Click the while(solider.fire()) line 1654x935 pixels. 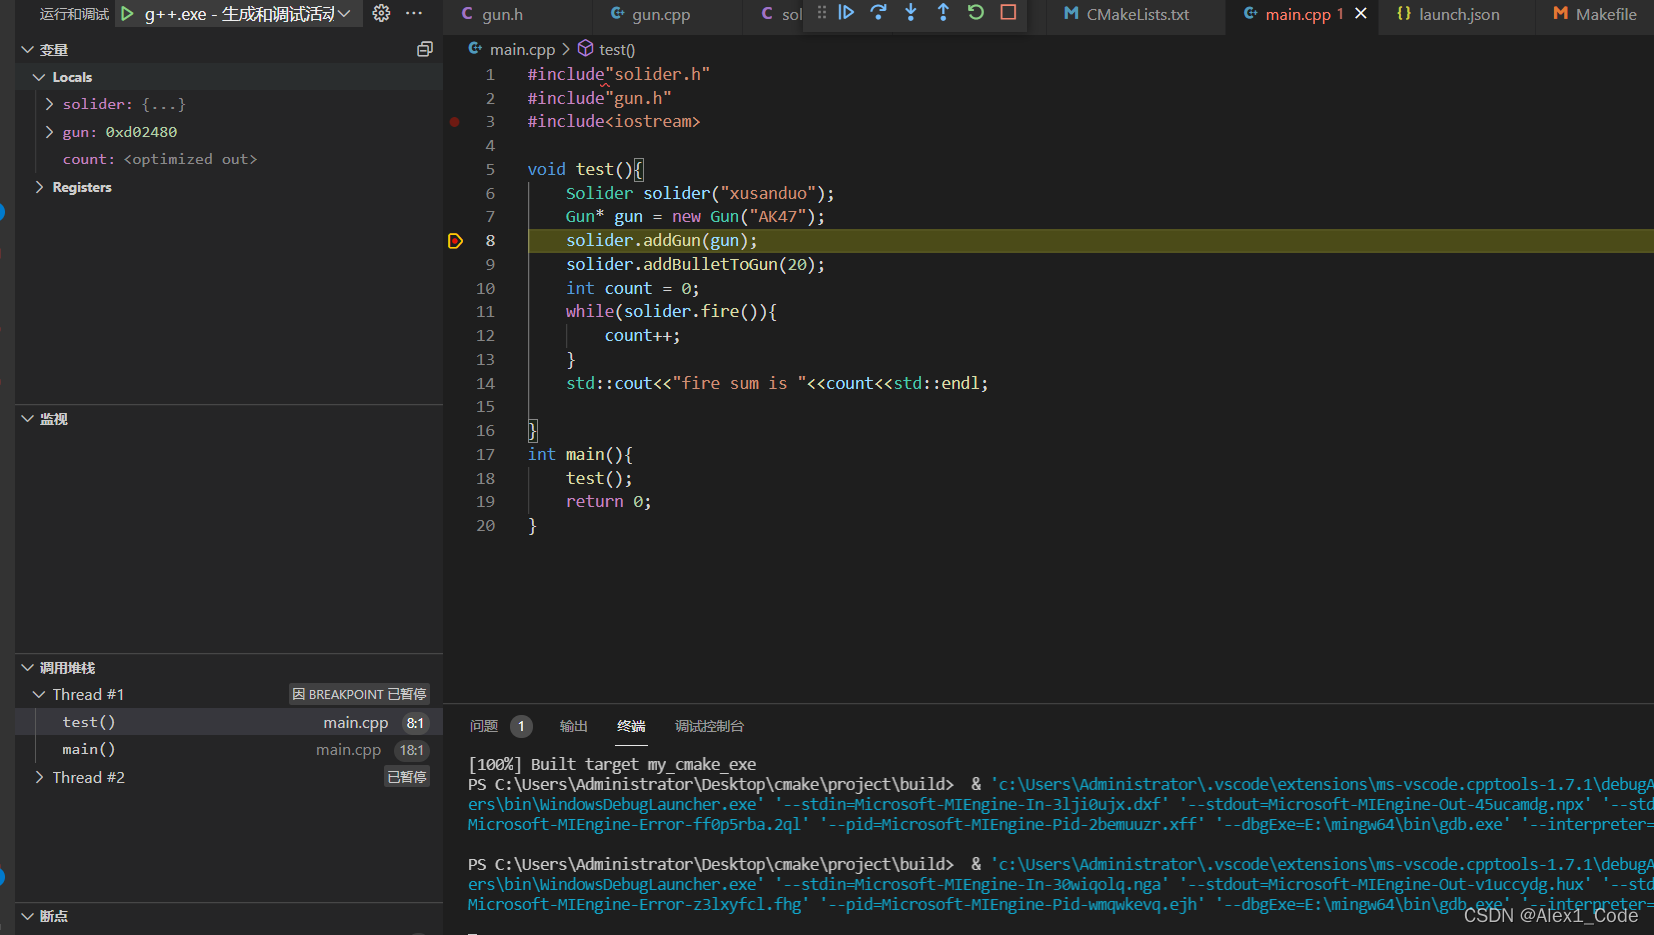(x=671, y=312)
